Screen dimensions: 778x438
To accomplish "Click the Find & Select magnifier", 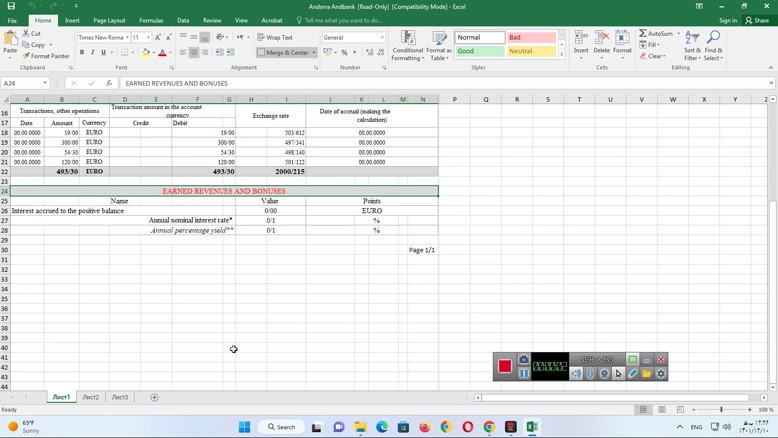I will pyautogui.click(x=713, y=46).
